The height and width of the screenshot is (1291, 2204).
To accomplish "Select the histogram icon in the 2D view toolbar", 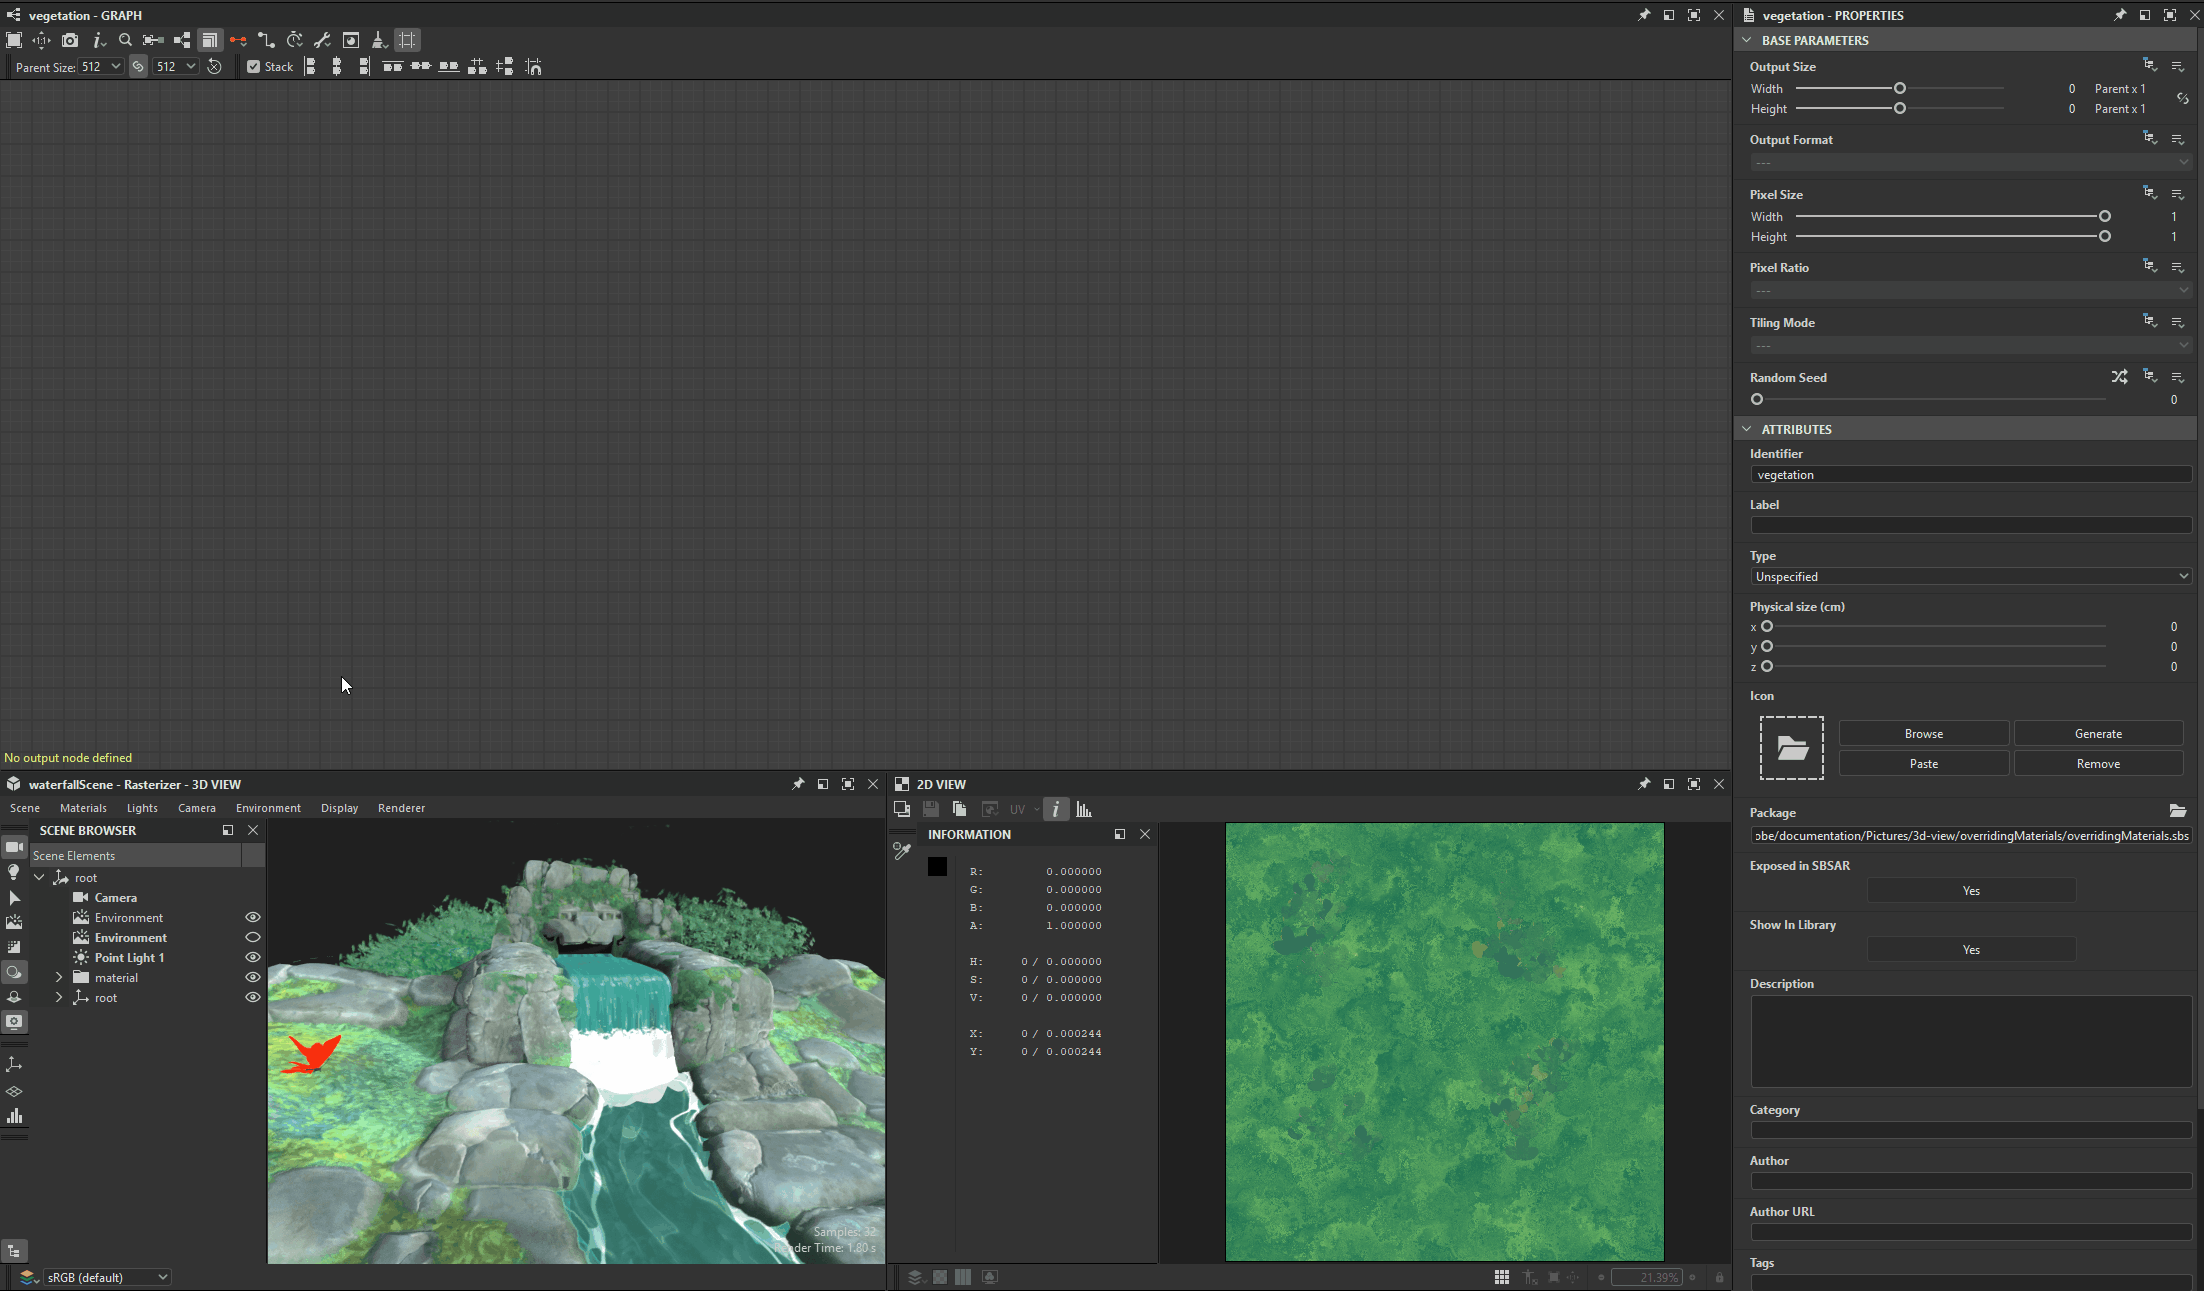I will [1084, 809].
